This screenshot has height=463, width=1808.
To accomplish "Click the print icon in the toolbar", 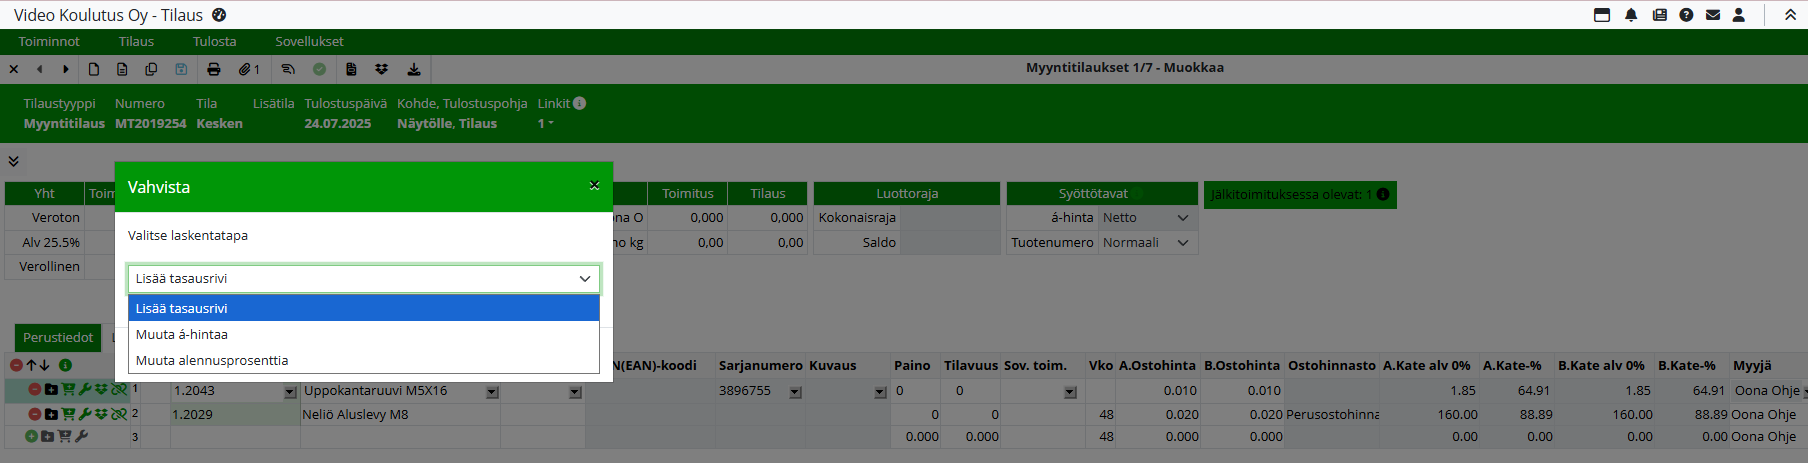I will 213,69.
